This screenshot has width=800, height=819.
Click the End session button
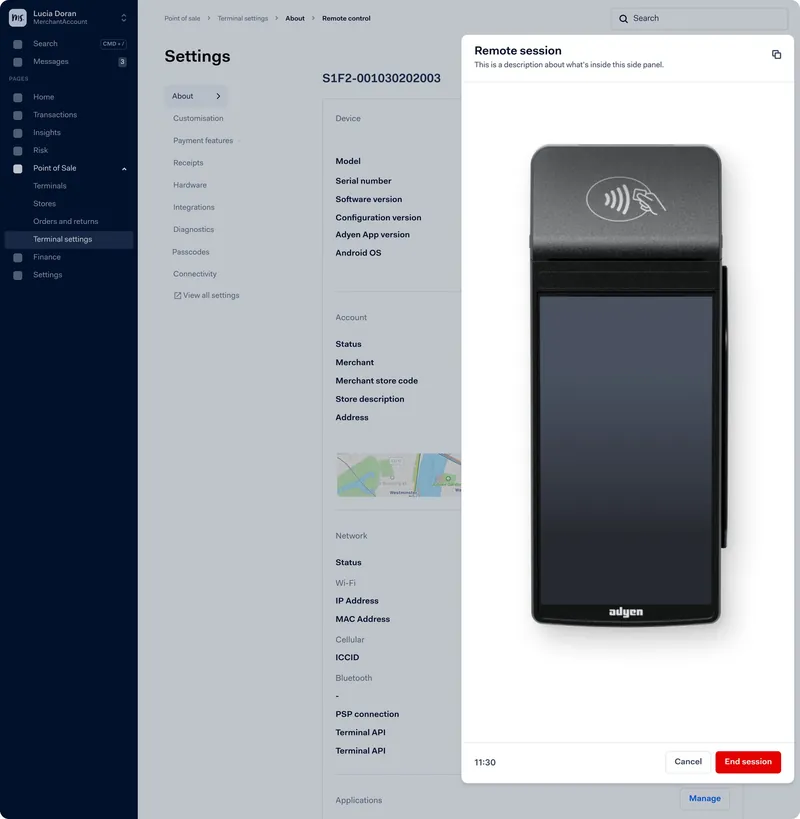point(748,762)
